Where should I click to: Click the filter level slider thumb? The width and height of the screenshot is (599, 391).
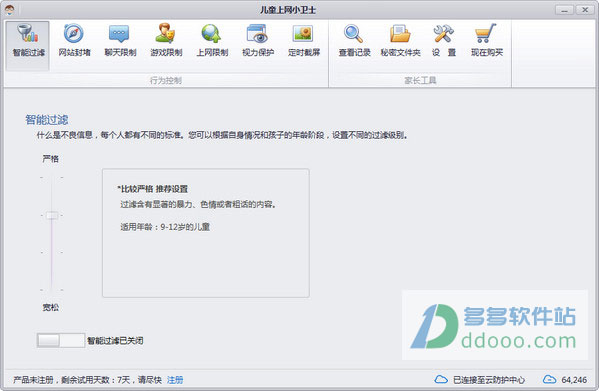(52, 216)
